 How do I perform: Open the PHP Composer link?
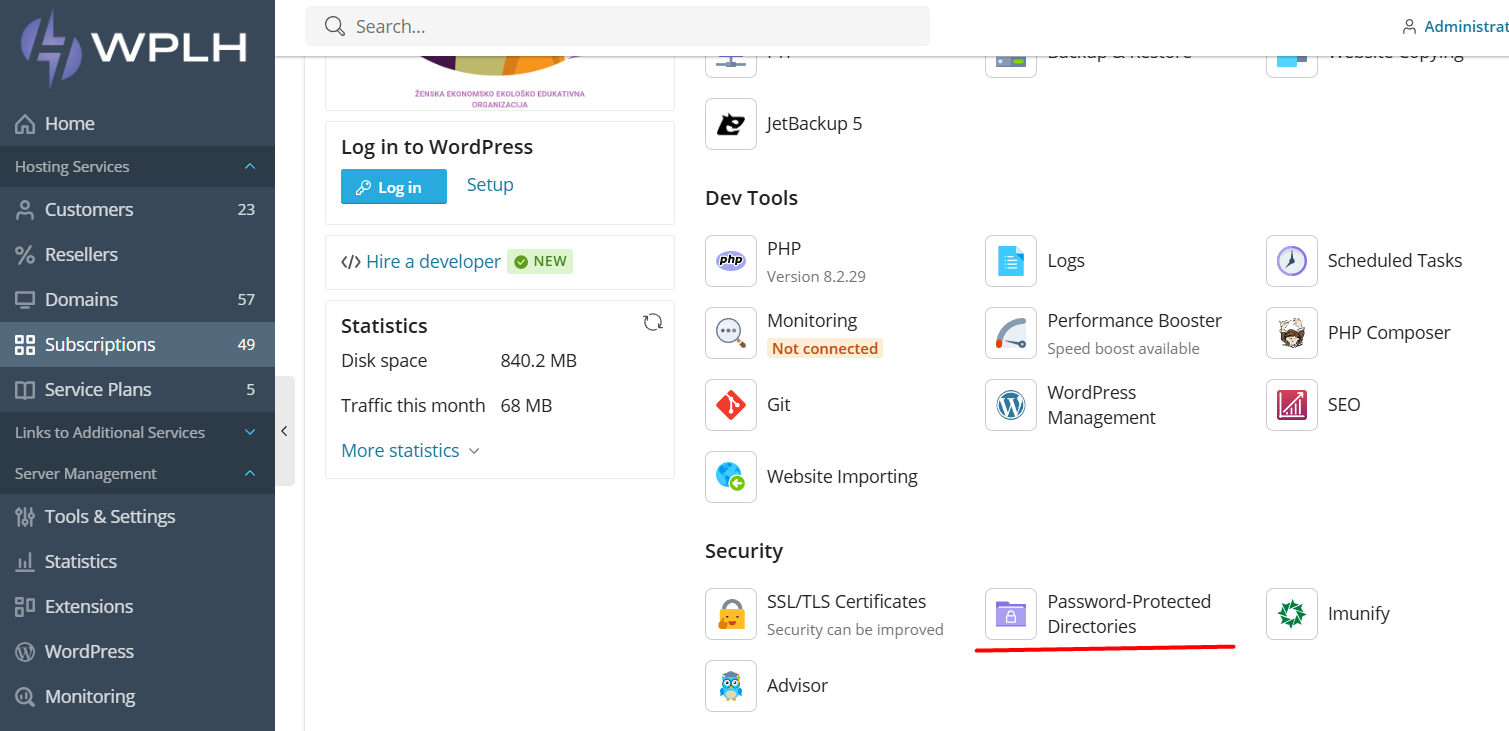(x=1389, y=333)
